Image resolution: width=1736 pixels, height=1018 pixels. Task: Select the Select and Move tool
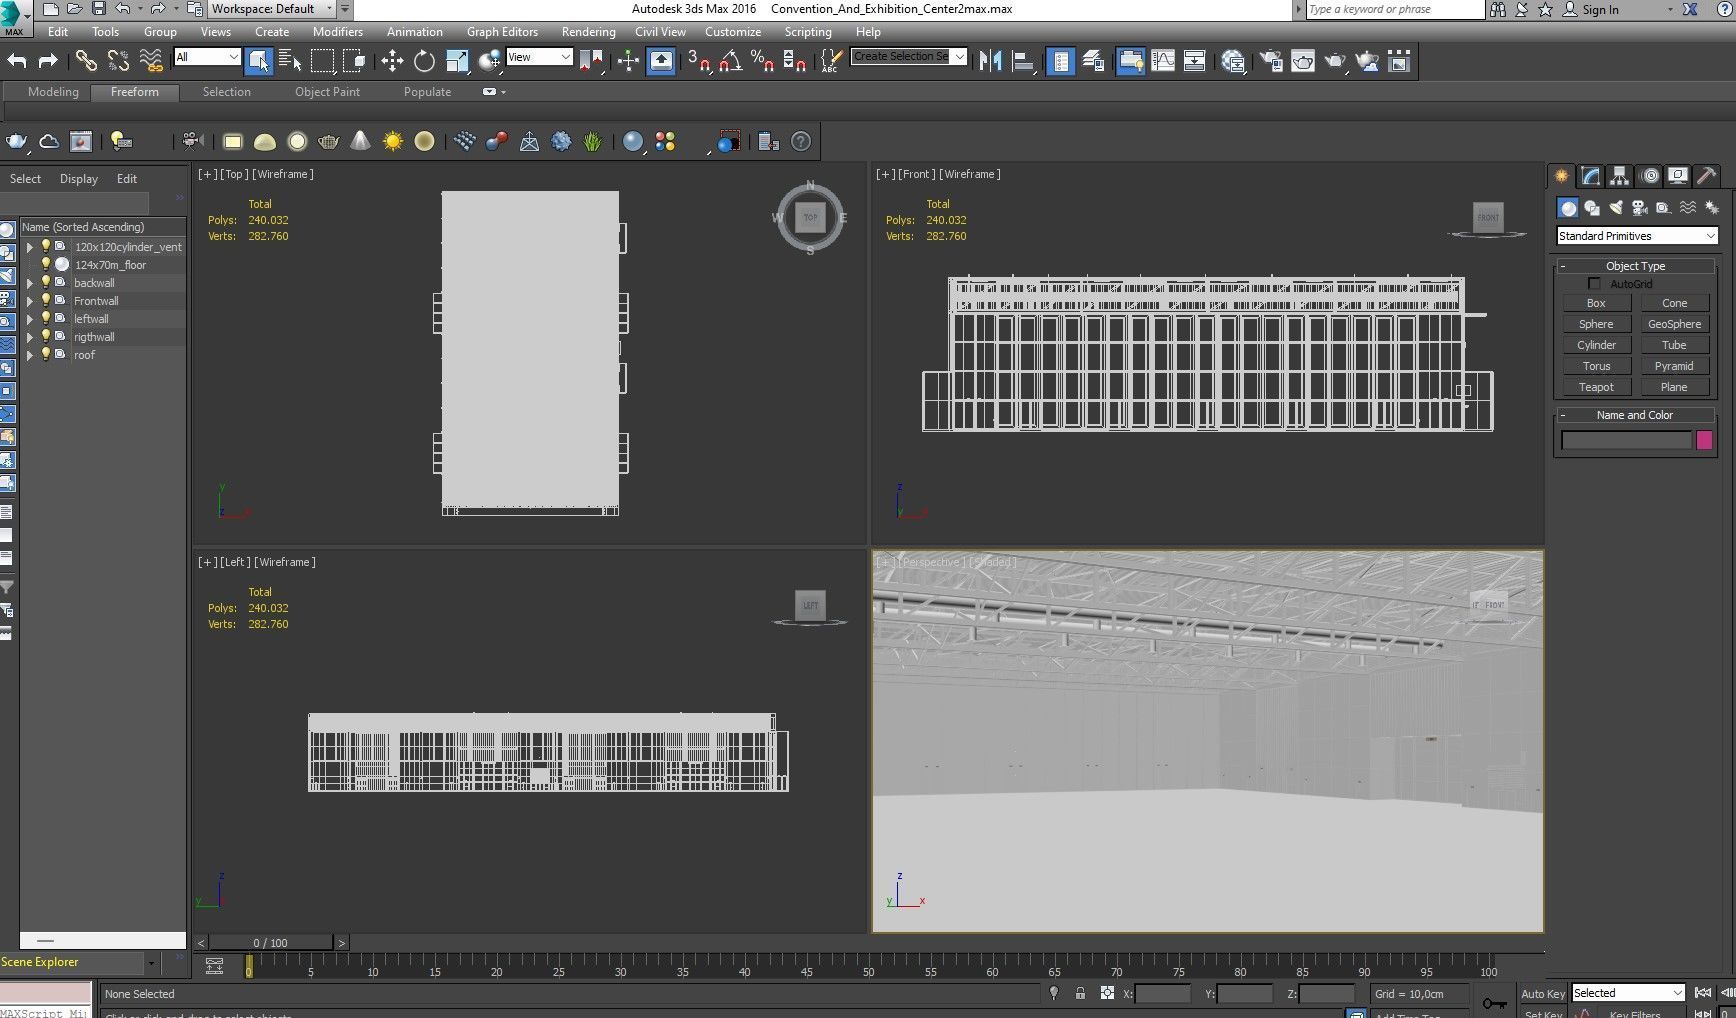[392, 61]
